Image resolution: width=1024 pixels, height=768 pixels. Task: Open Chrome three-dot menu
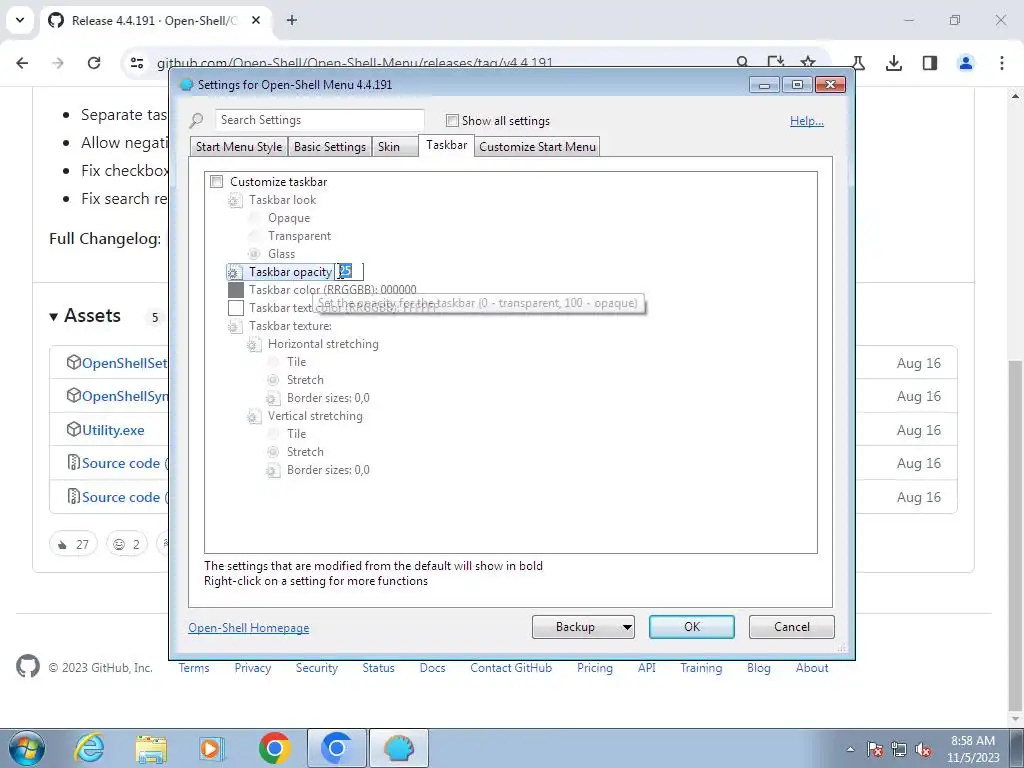[1002, 63]
